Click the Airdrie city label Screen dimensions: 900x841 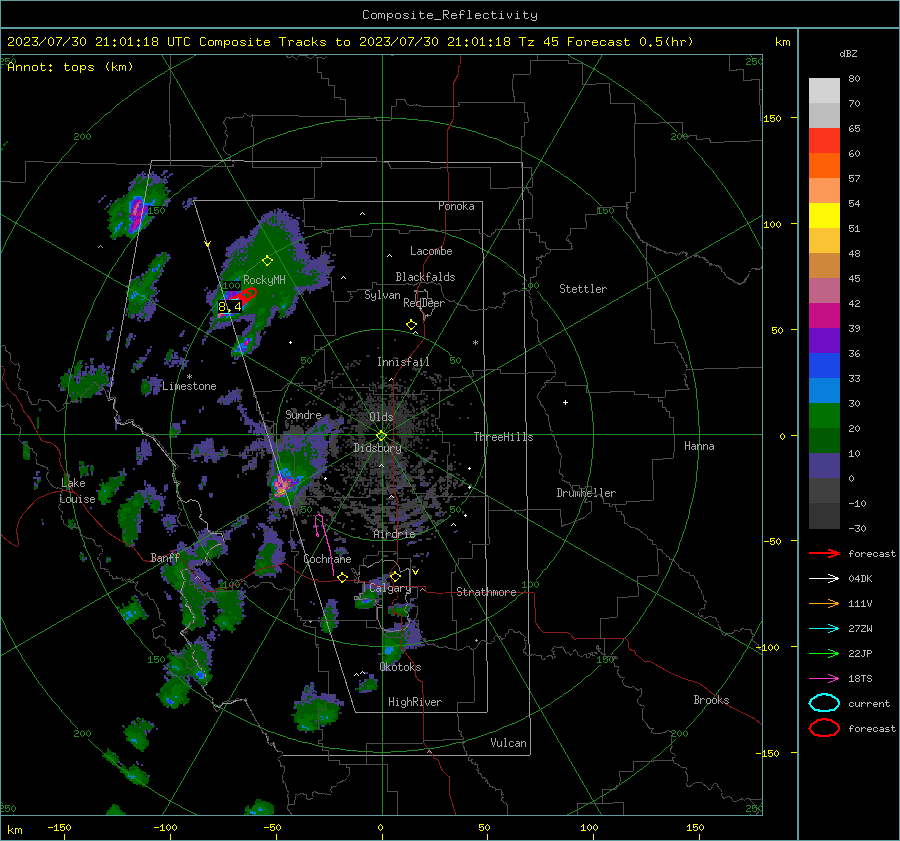click(394, 534)
